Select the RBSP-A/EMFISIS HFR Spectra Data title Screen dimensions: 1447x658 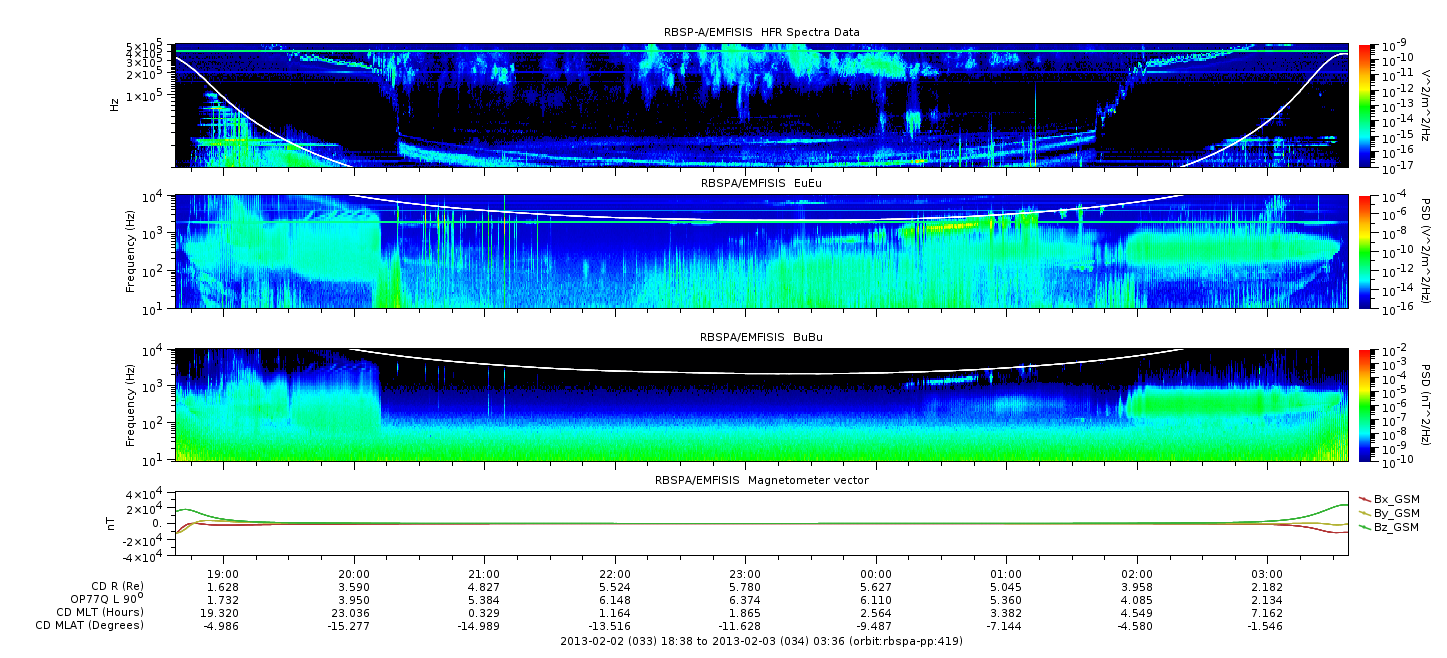pyautogui.click(x=761, y=33)
